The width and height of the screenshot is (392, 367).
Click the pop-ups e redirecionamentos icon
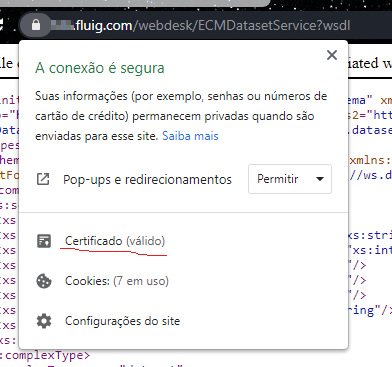tap(43, 179)
